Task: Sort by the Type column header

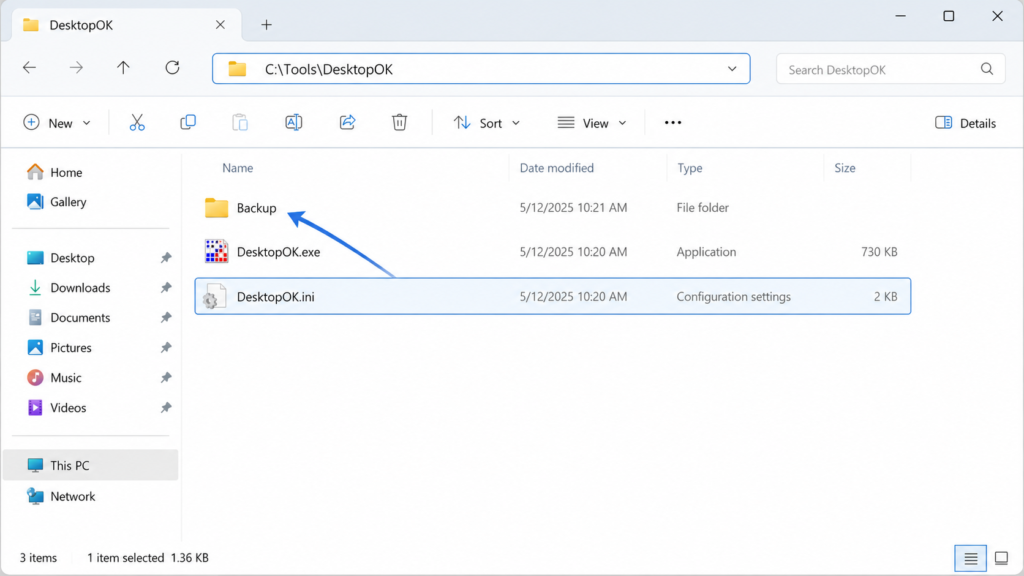Action: point(690,168)
